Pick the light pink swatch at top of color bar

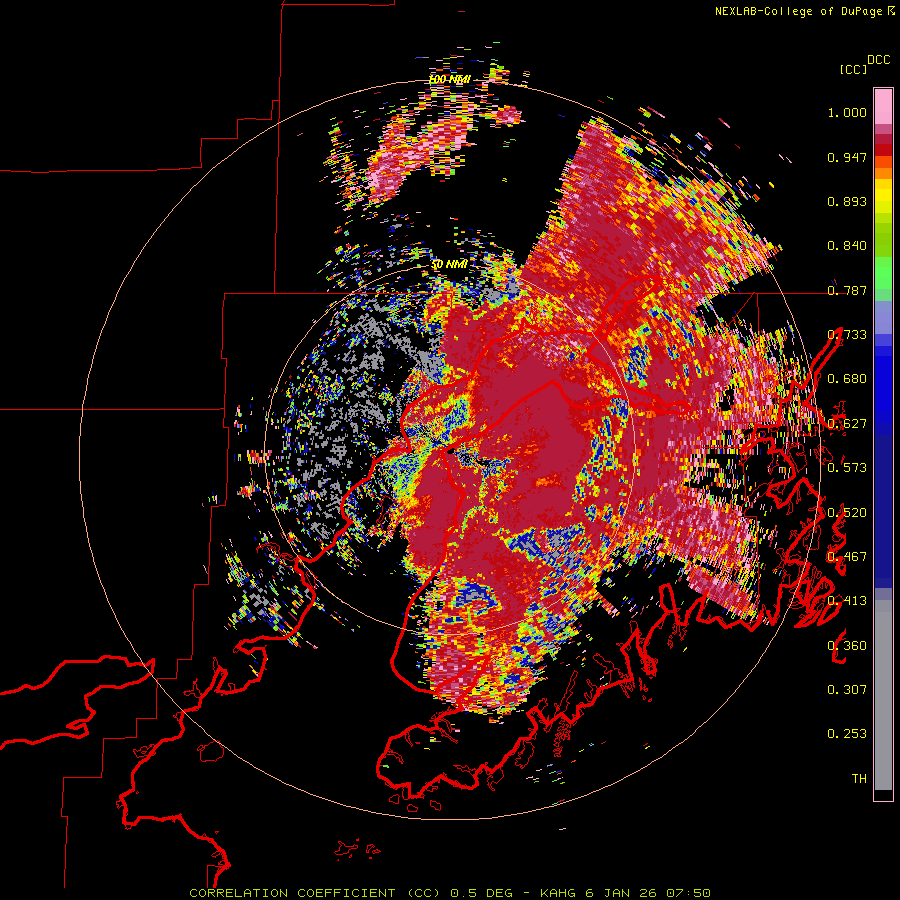click(x=883, y=106)
